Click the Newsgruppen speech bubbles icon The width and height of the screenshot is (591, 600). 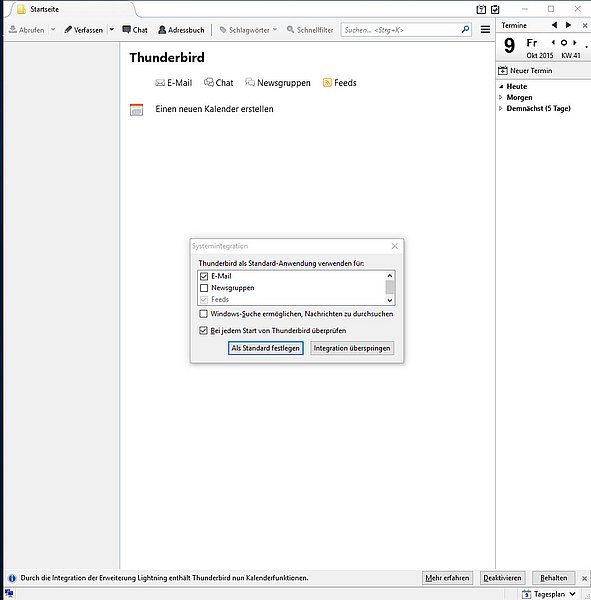(250, 82)
